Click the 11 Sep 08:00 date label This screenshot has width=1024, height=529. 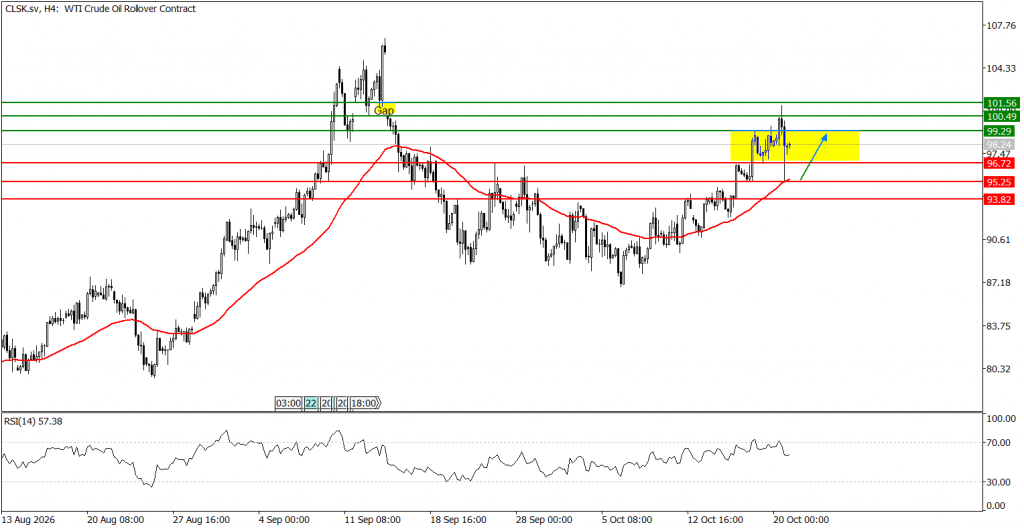pyautogui.click(x=372, y=520)
